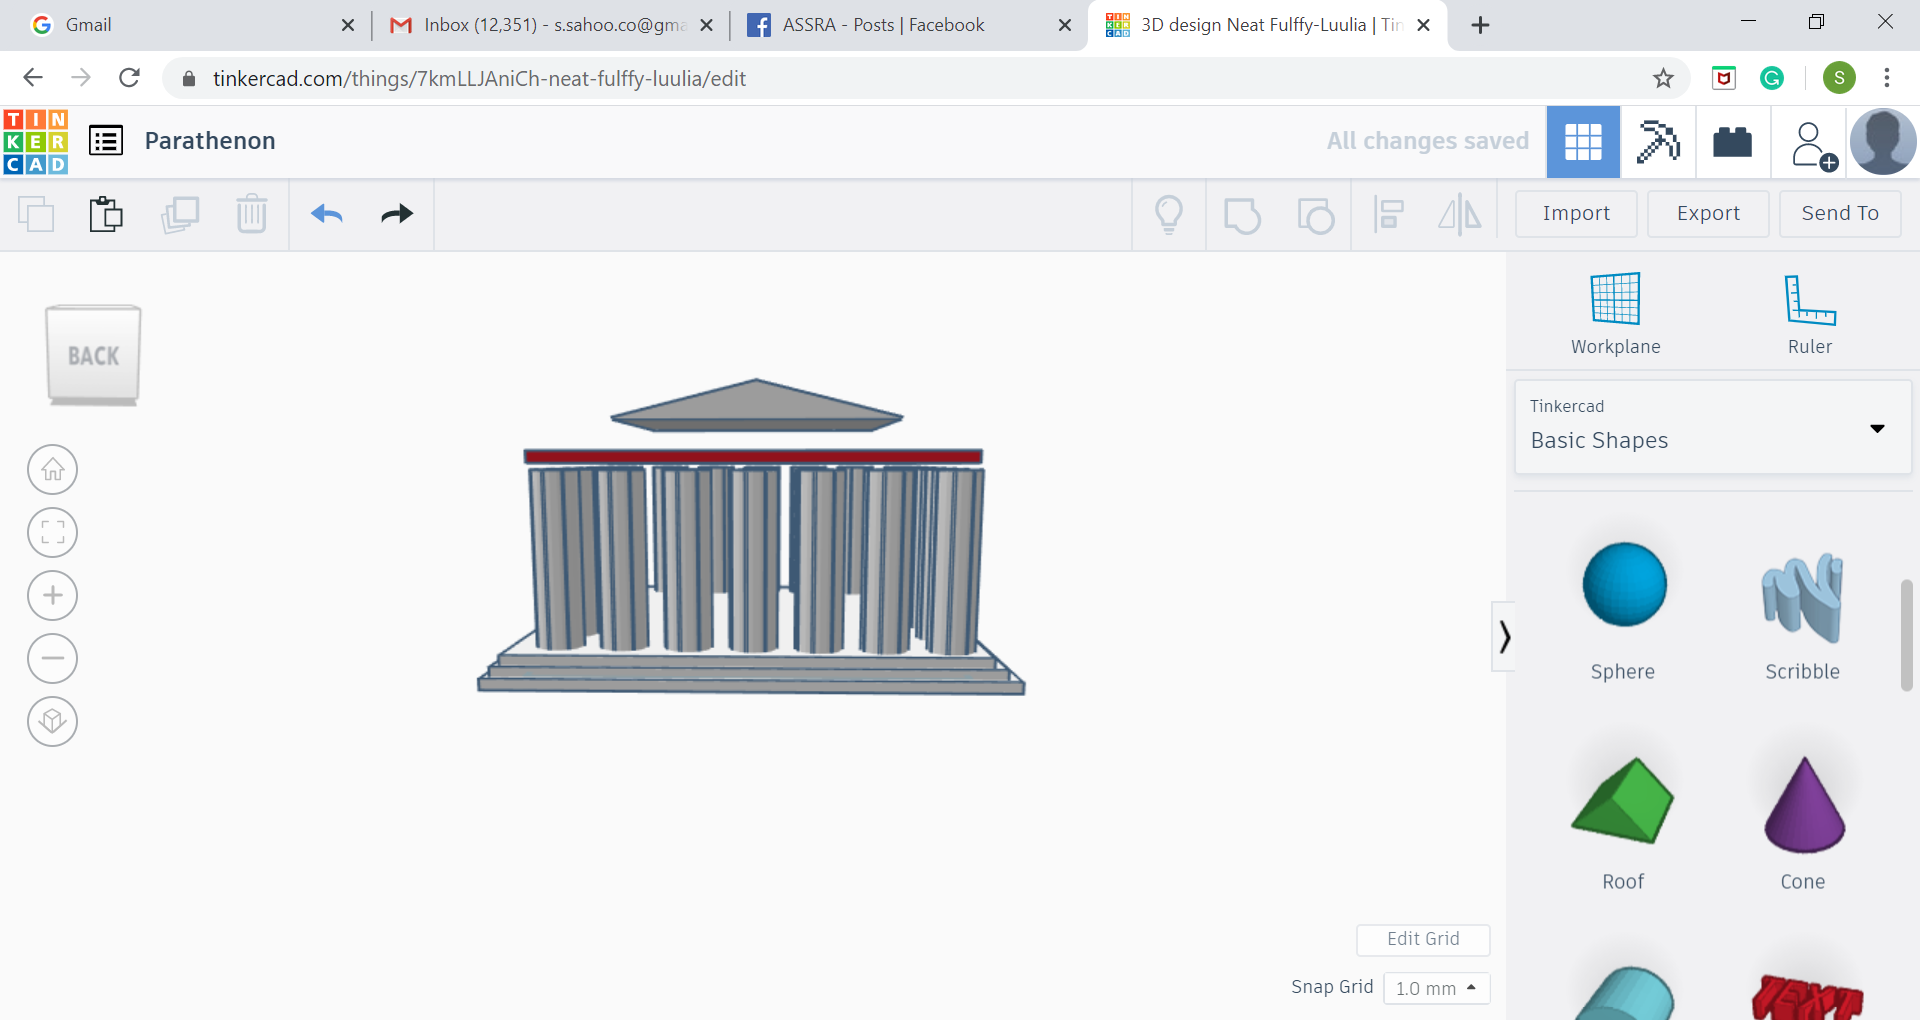Image resolution: width=1920 pixels, height=1020 pixels.
Task: Collapse the shapes panel with the chevron
Action: pos(1504,636)
